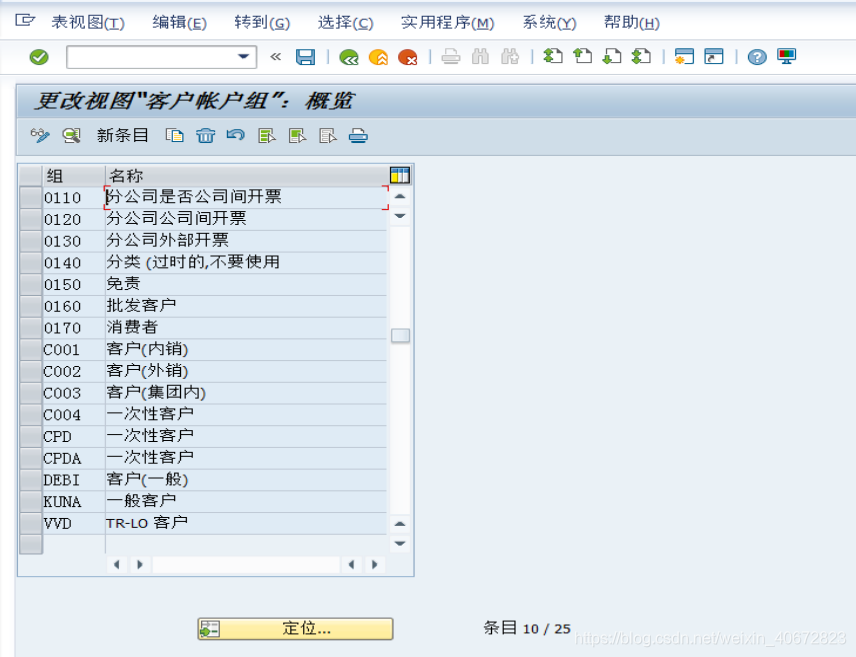Click the Select Block icon

tap(298, 135)
